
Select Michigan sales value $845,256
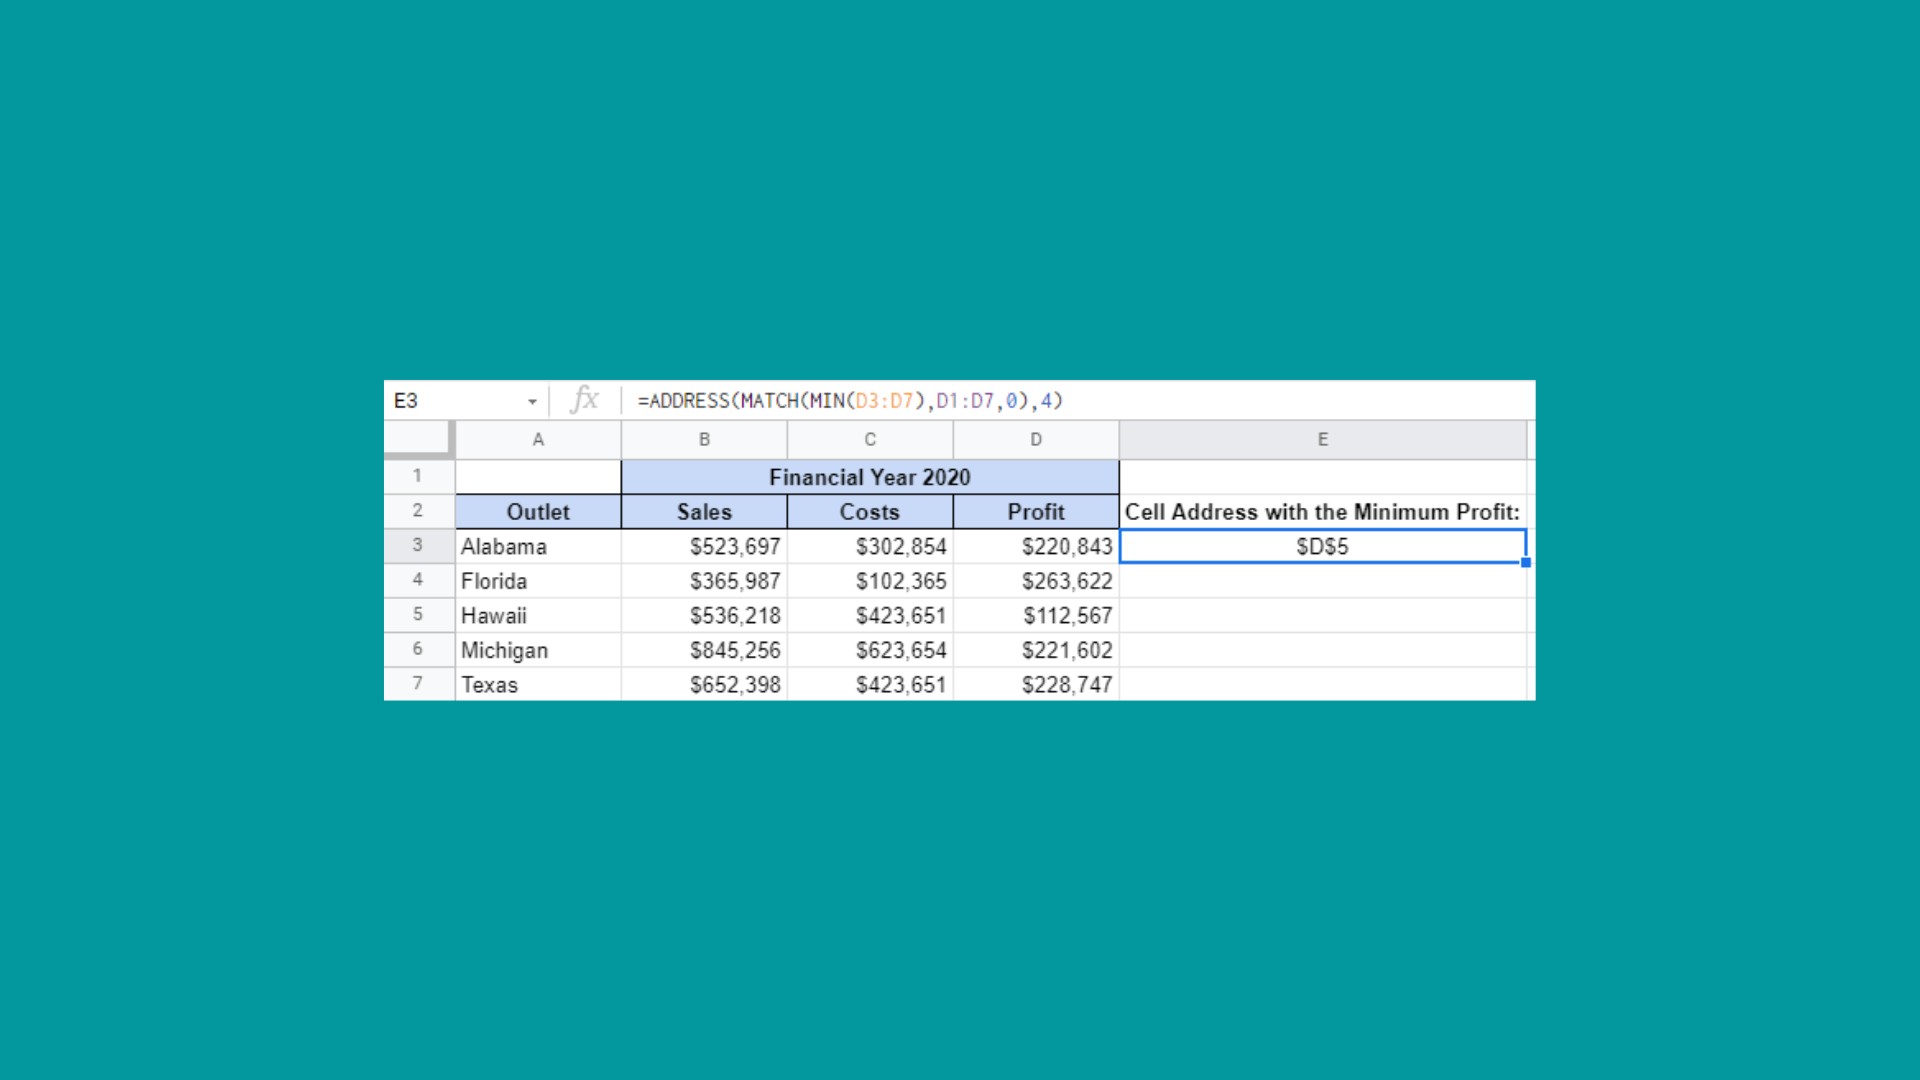click(x=704, y=651)
